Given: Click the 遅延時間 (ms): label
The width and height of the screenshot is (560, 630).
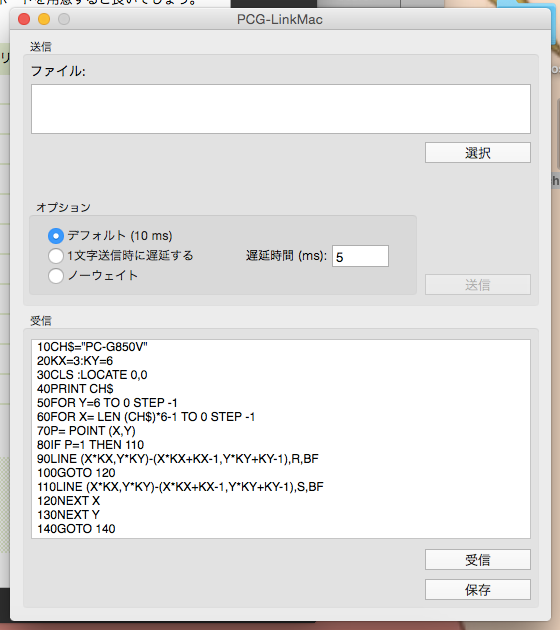Looking at the screenshot, I should coord(286,256).
